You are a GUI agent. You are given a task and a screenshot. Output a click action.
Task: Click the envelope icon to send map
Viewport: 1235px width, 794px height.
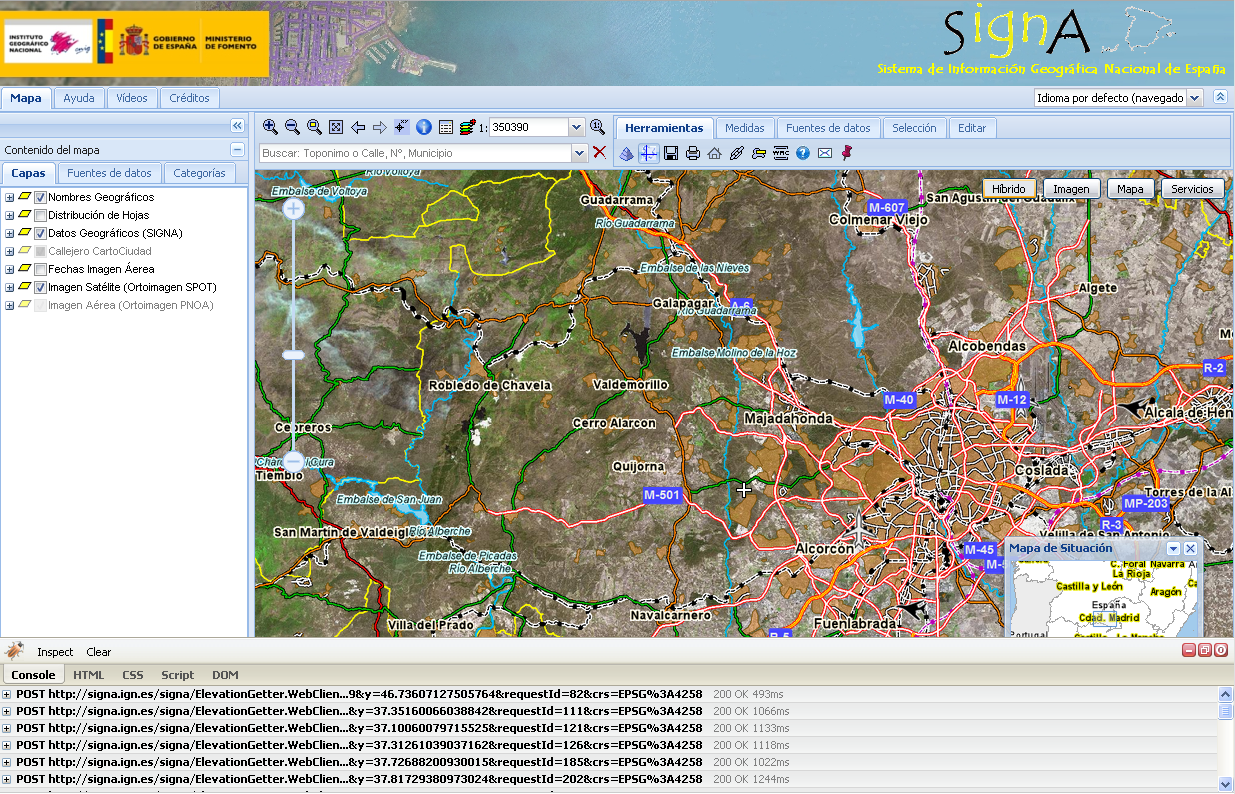click(825, 153)
